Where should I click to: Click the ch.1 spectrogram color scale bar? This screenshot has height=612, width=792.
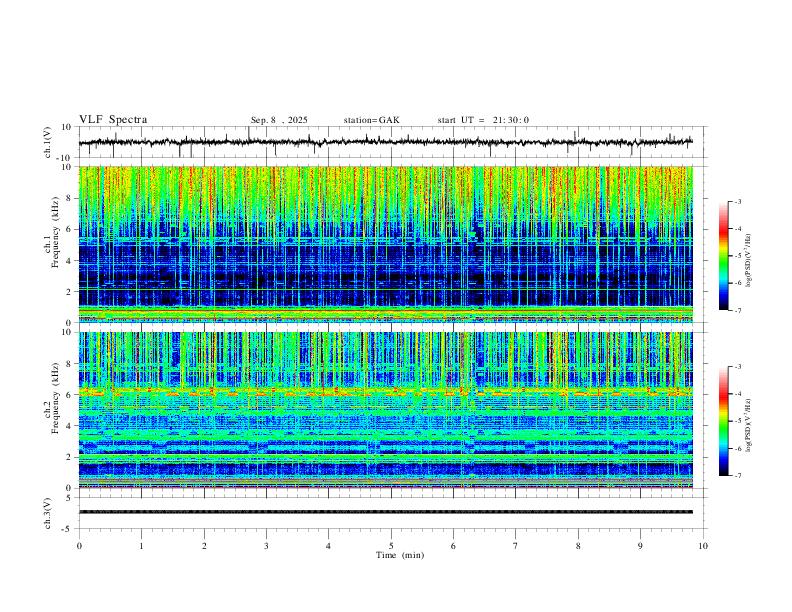pos(724,256)
